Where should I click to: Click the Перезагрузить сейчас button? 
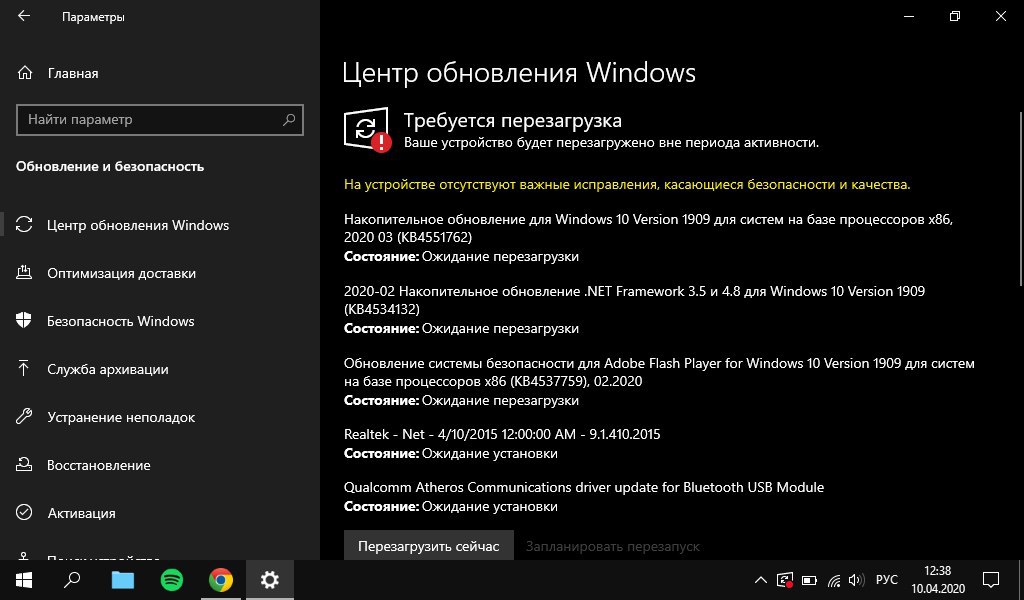[428, 546]
